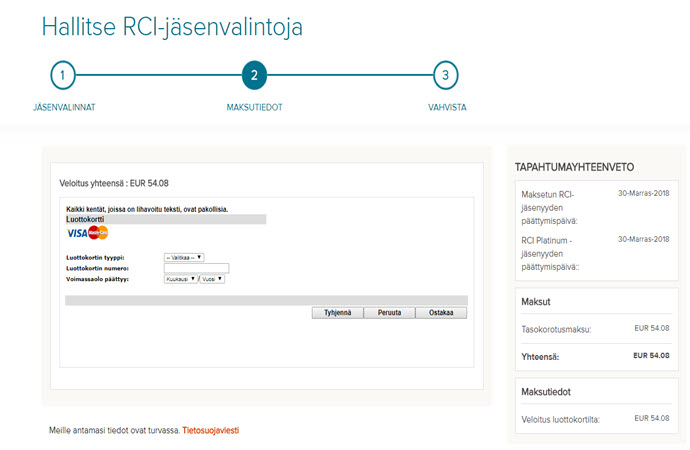
Task: Click the JÄSENVALINNAT step label
Action: click(64, 107)
